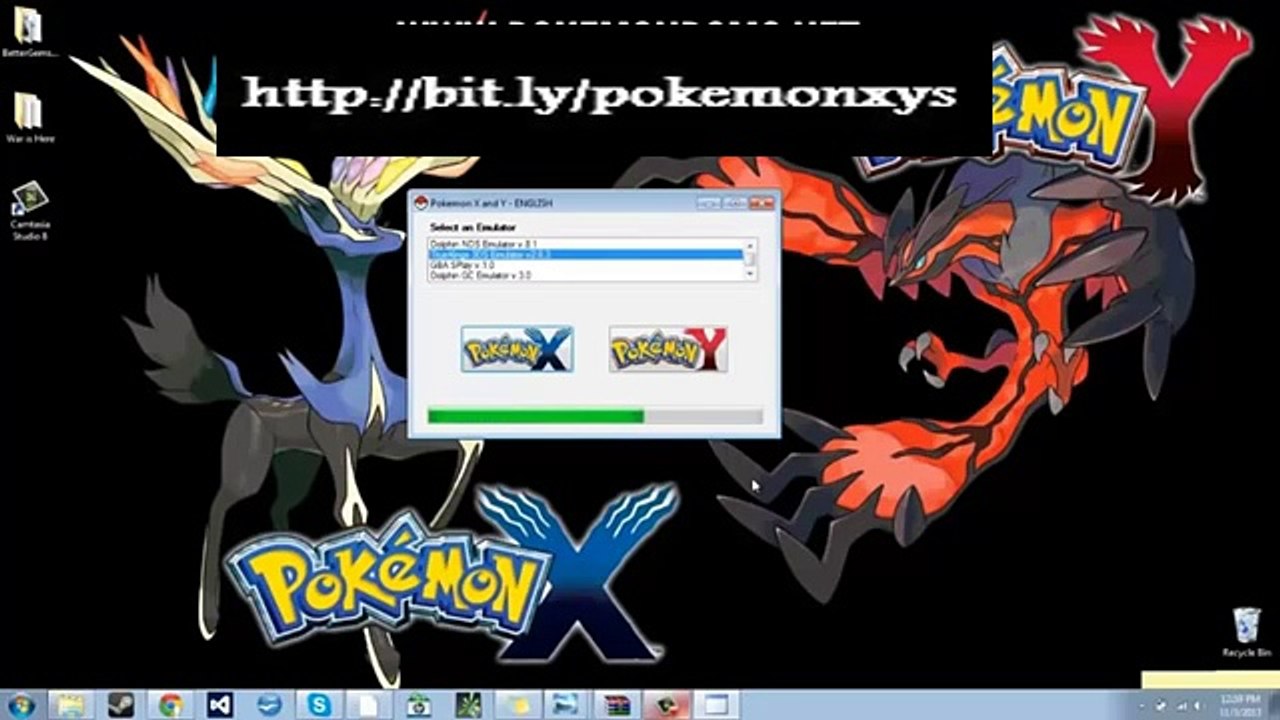Screen dimensions: 1280x720
Task: Open the Camtasia Studio 8 desktop shortcut
Action: pos(29,212)
